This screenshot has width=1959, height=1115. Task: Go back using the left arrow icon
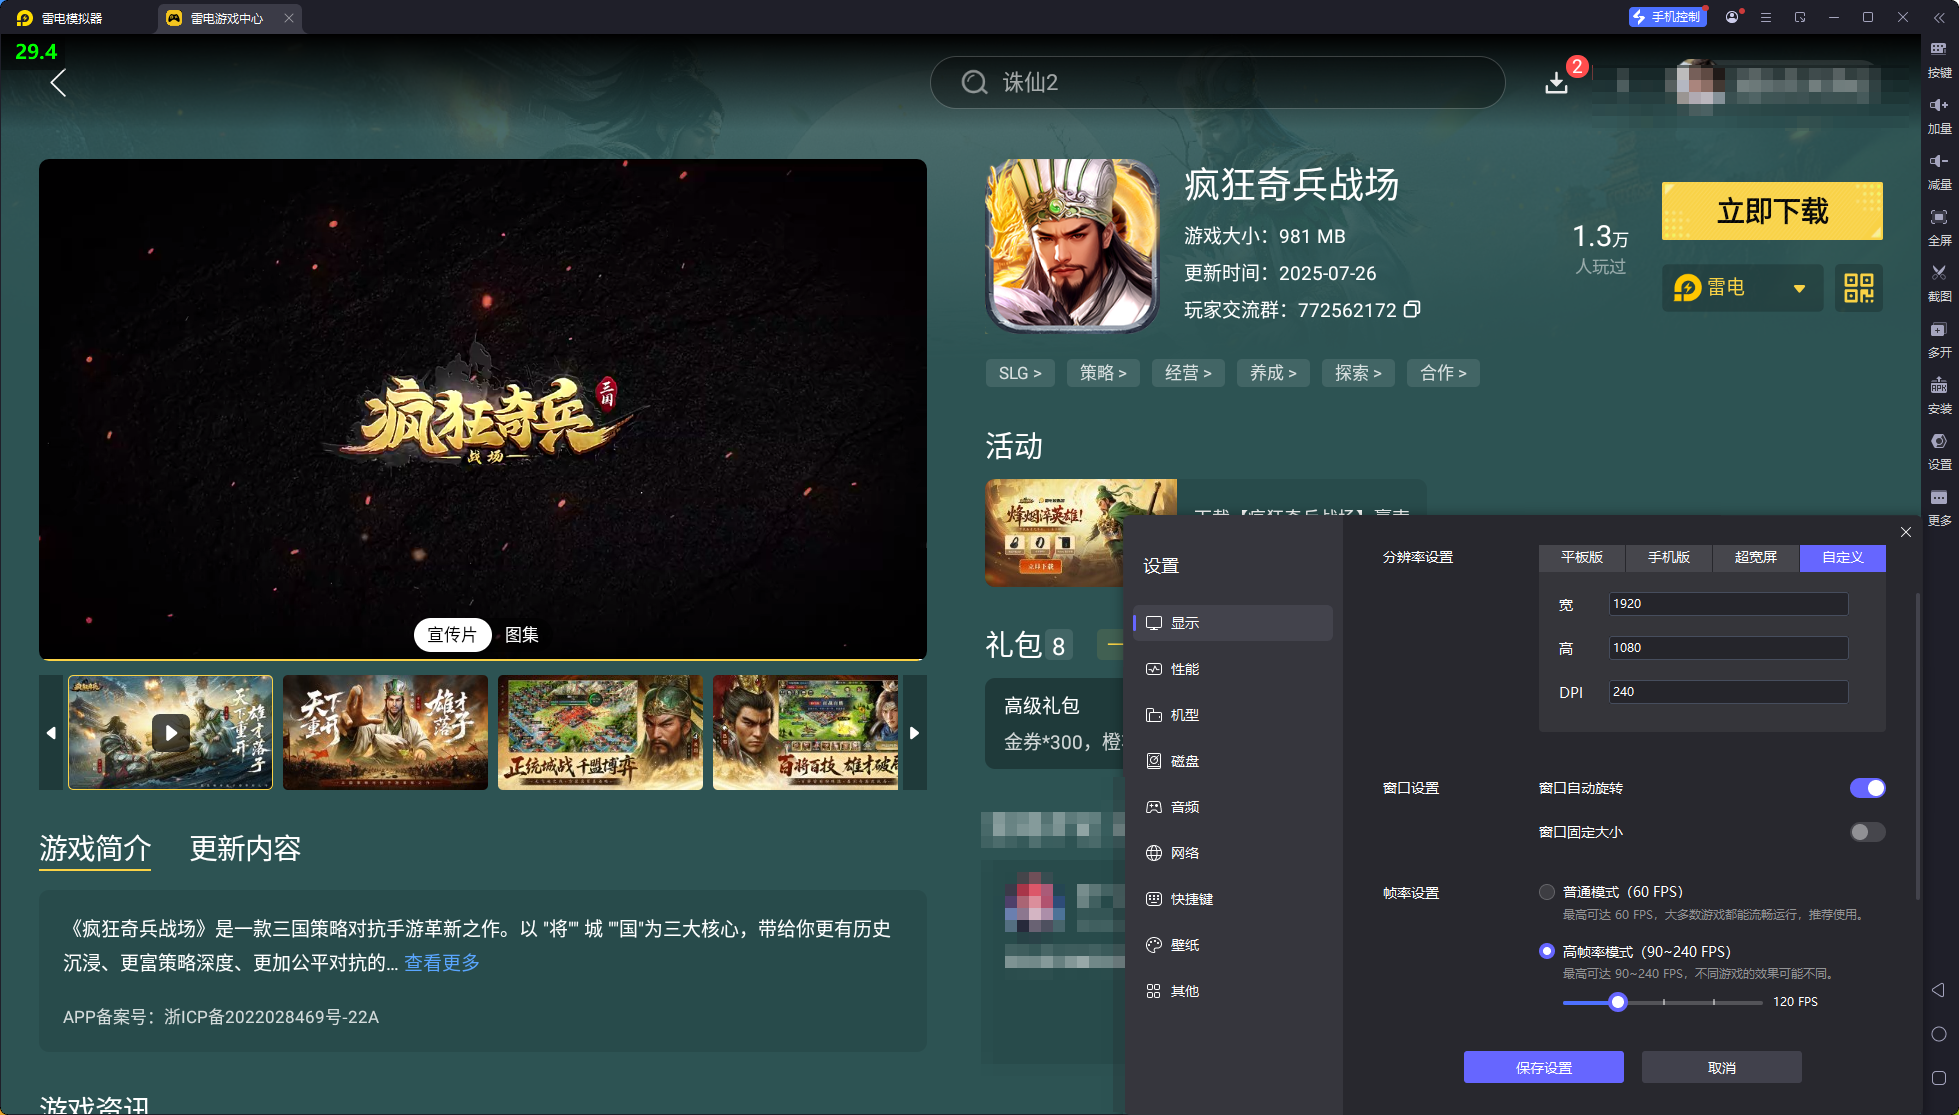tap(58, 83)
